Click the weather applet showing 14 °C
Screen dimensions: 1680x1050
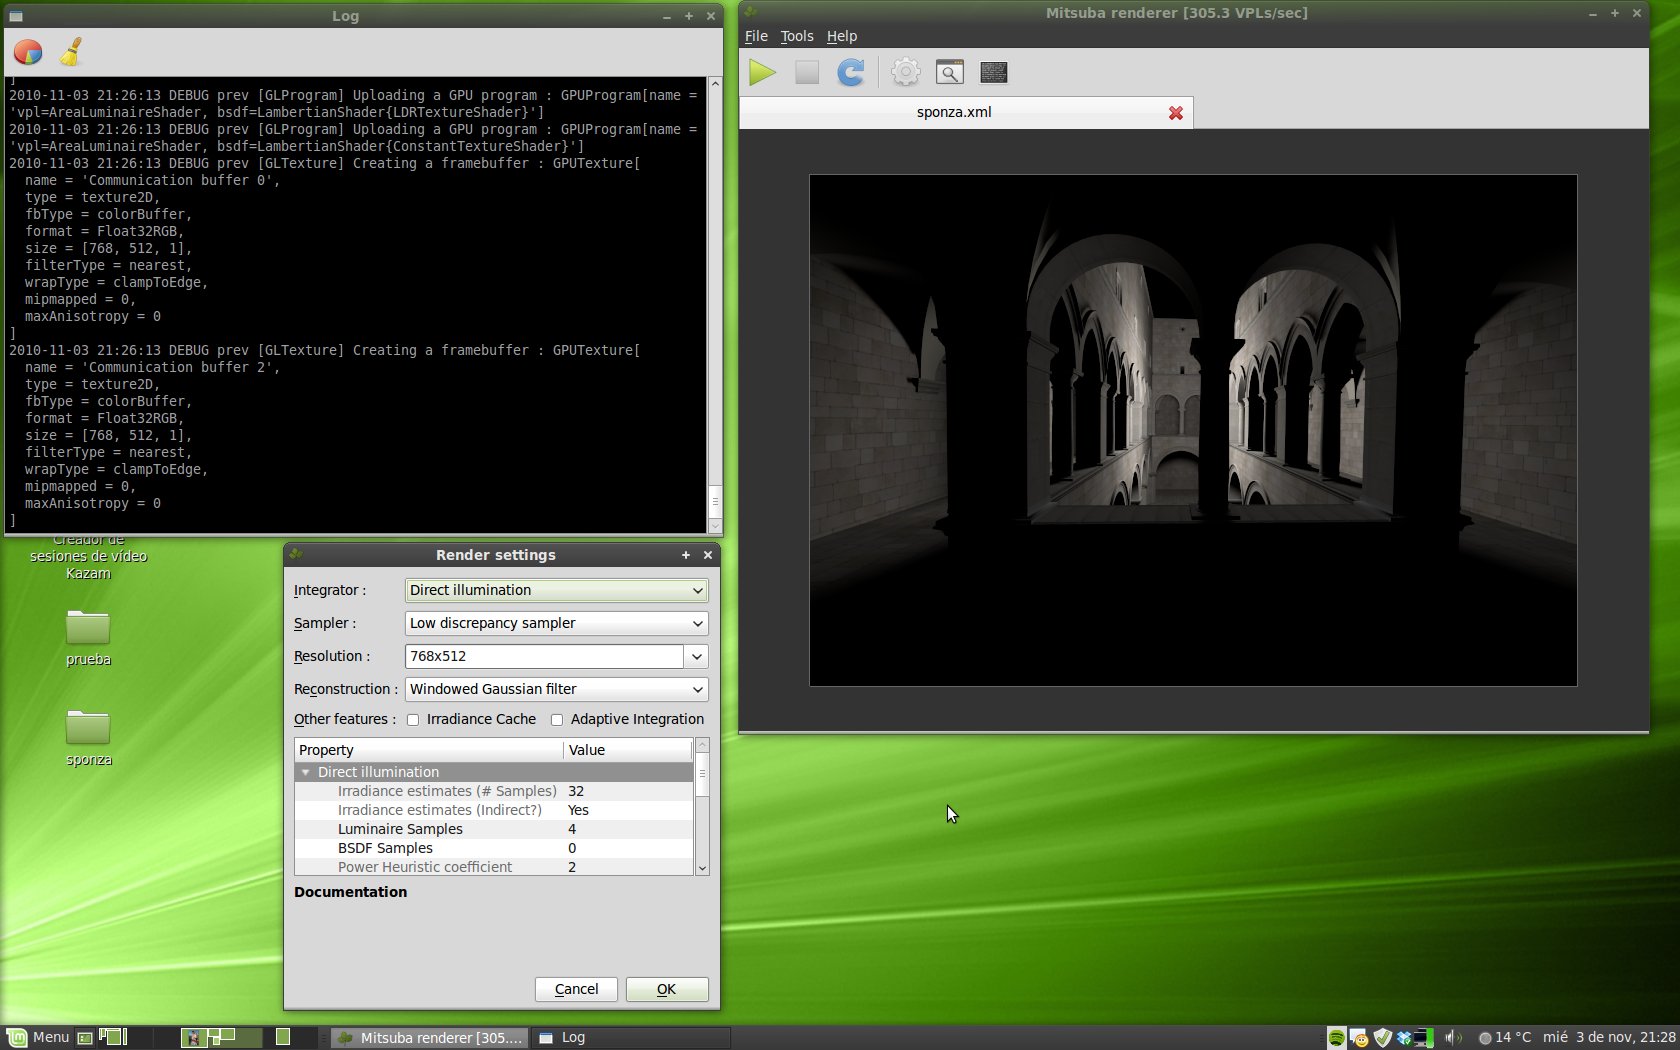[1505, 1038]
